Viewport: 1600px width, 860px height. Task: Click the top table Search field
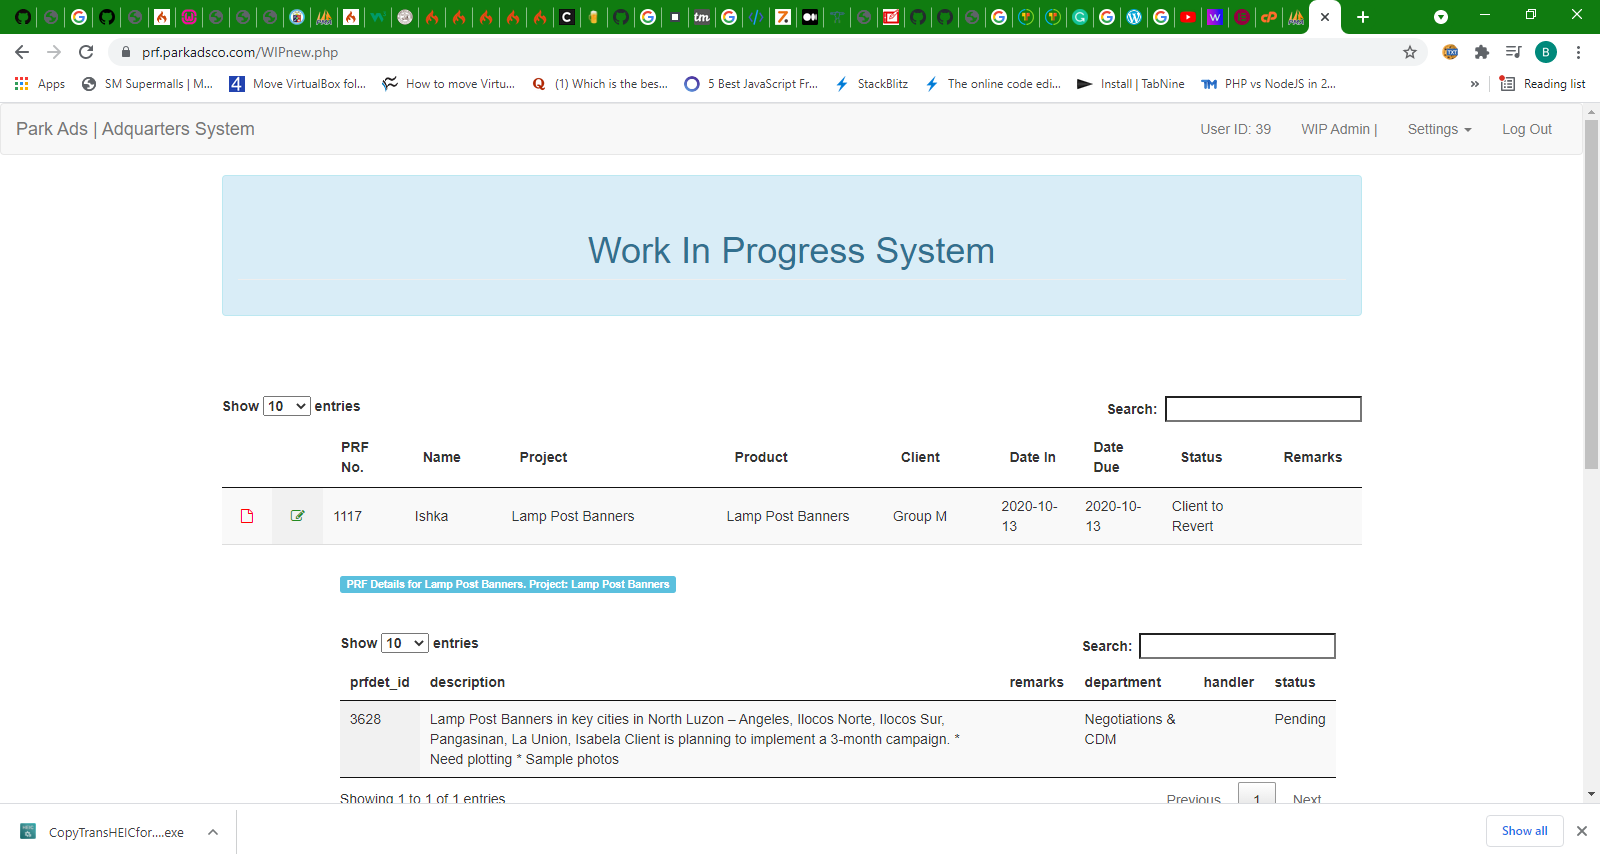point(1263,409)
